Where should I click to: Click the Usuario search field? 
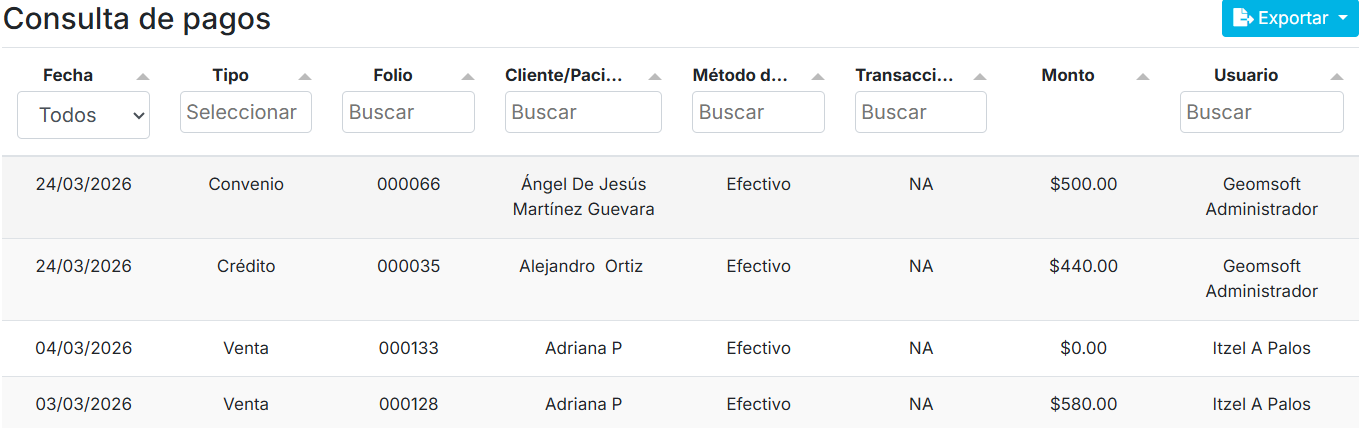pos(1261,112)
